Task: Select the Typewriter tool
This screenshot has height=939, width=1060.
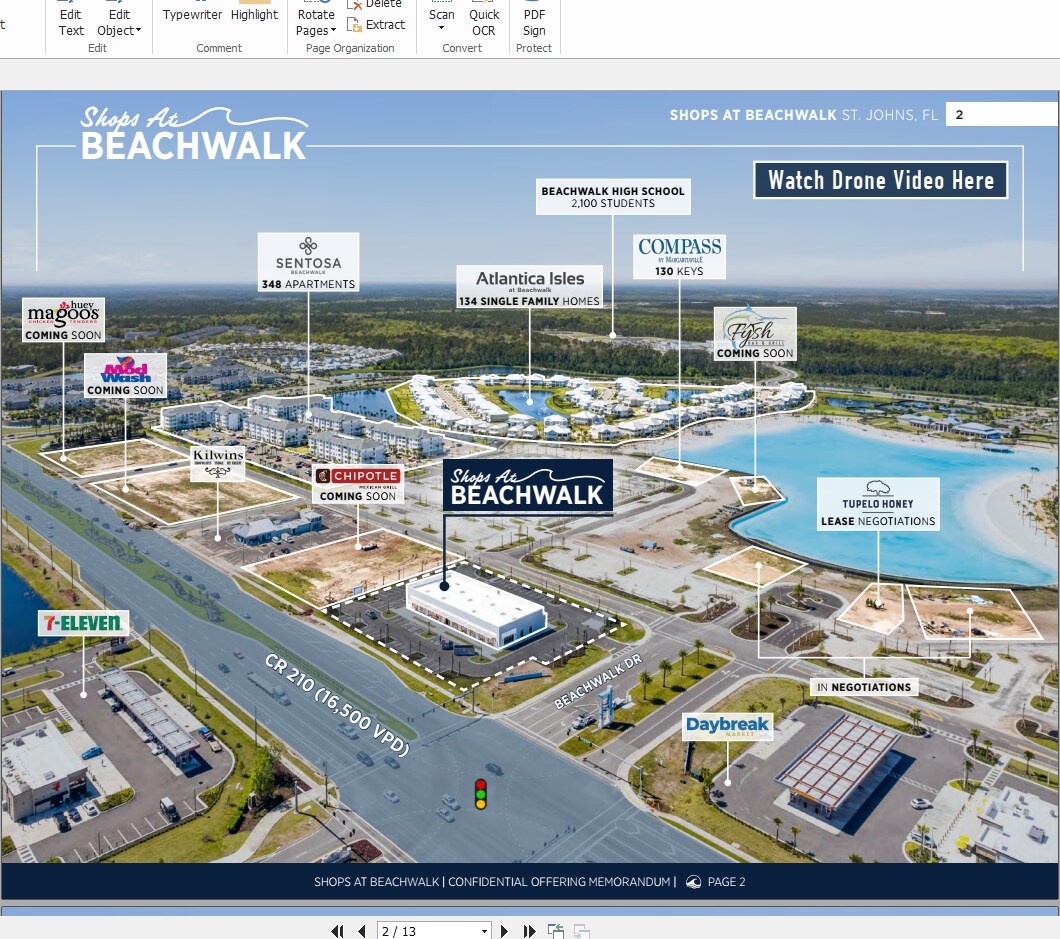Action: point(190,14)
